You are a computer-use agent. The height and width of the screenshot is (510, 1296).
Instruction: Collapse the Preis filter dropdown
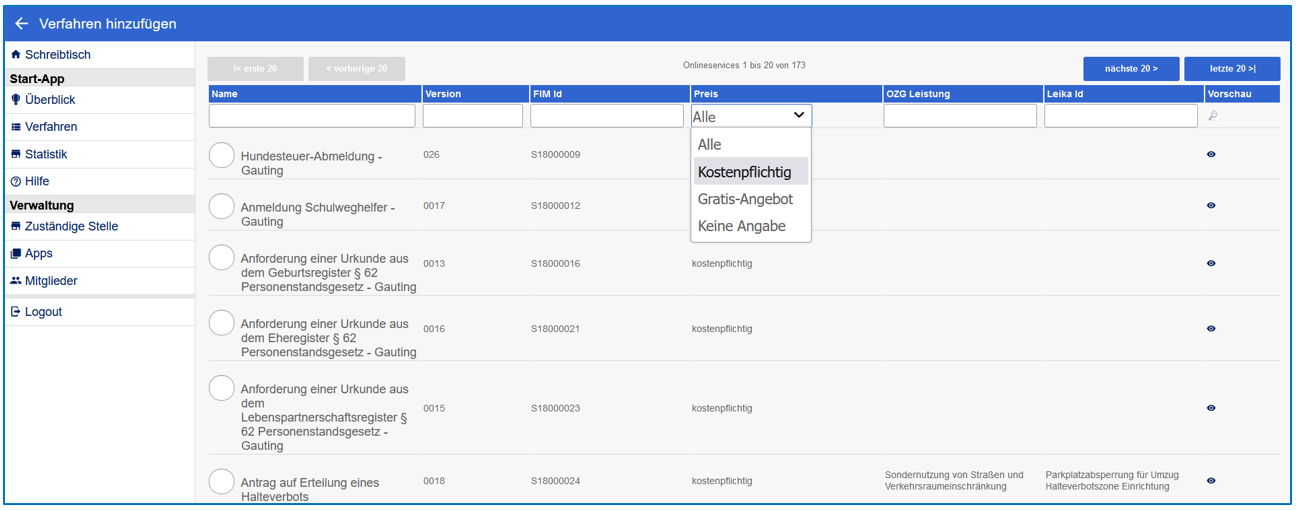(x=798, y=116)
